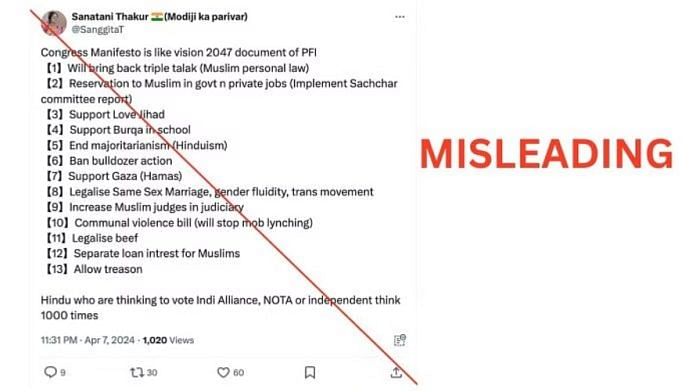Click the reply speech bubble icon
Image resolution: width=696 pixels, height=392 pixels.
pyautogui.click(x=50, y=372)
